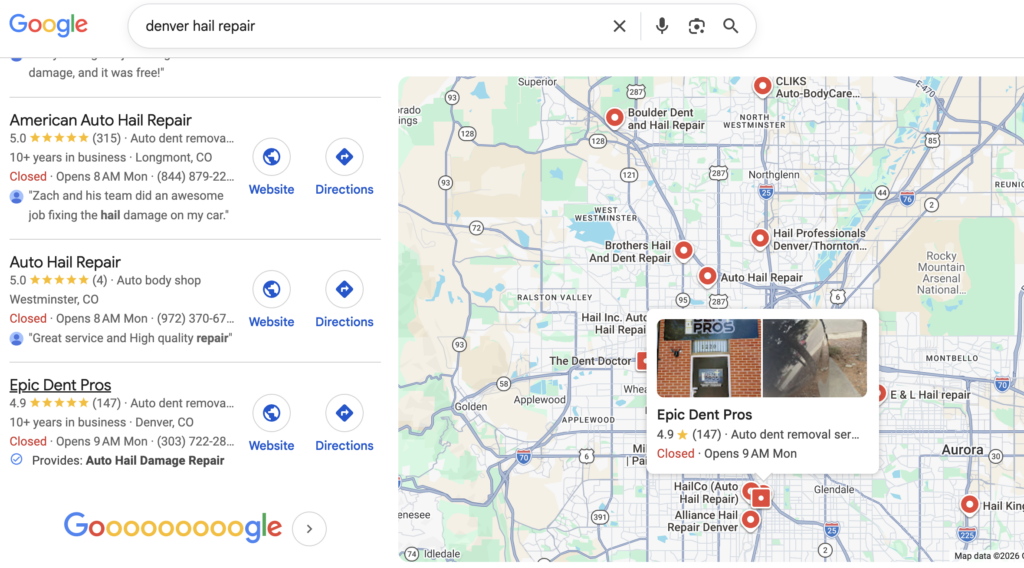Screen dimensions: 1024x568
Task: Select Boulder Dent and Hail Repair map pin
Action: (x=615, y=118)
